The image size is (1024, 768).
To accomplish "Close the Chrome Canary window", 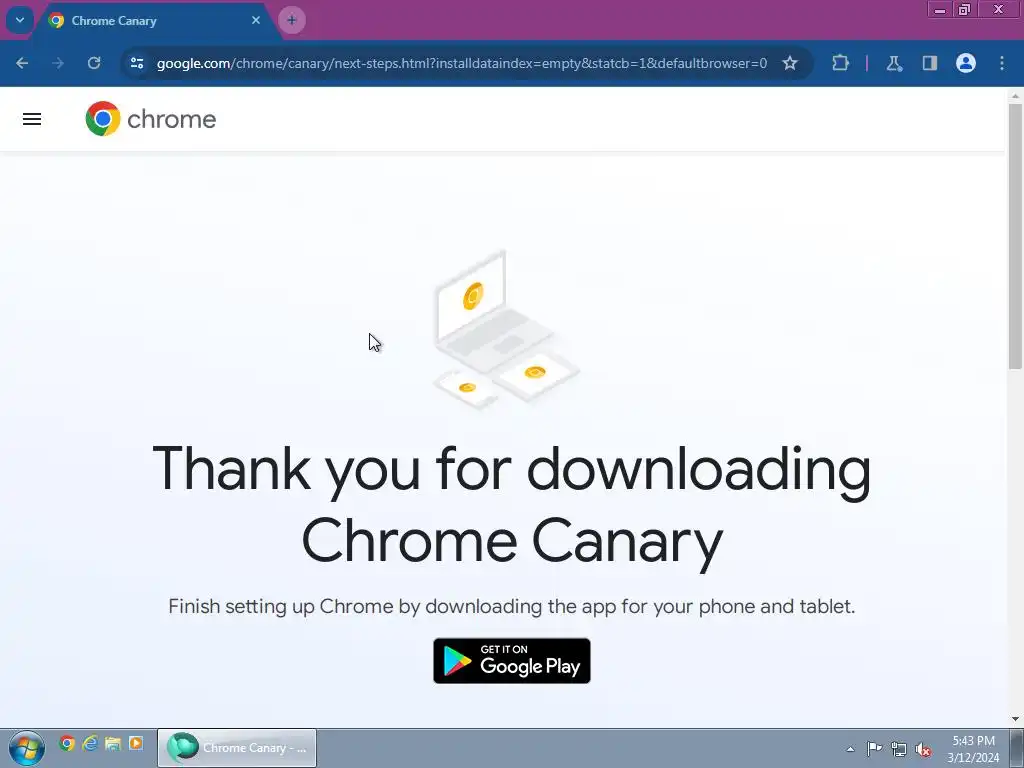I will click(998, 10).
